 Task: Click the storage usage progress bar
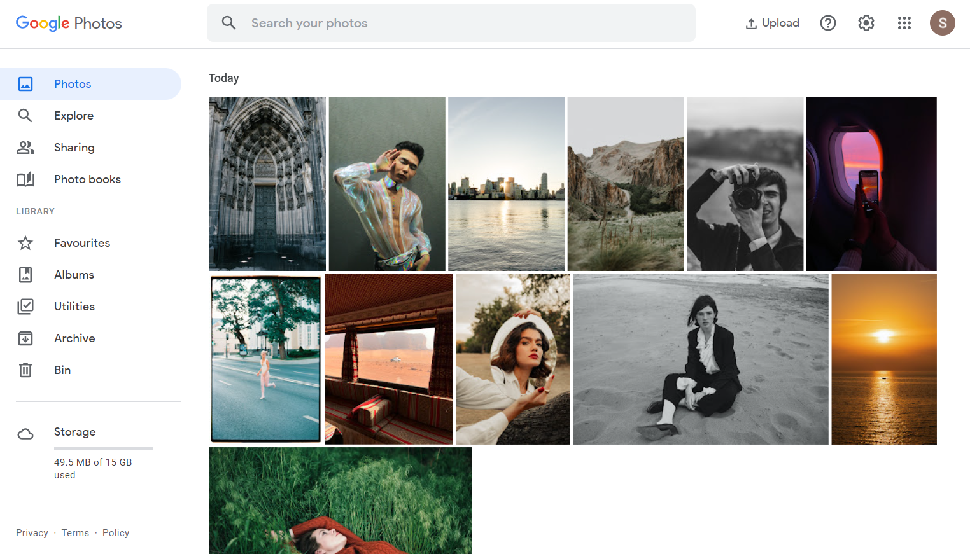click(103, 448)
